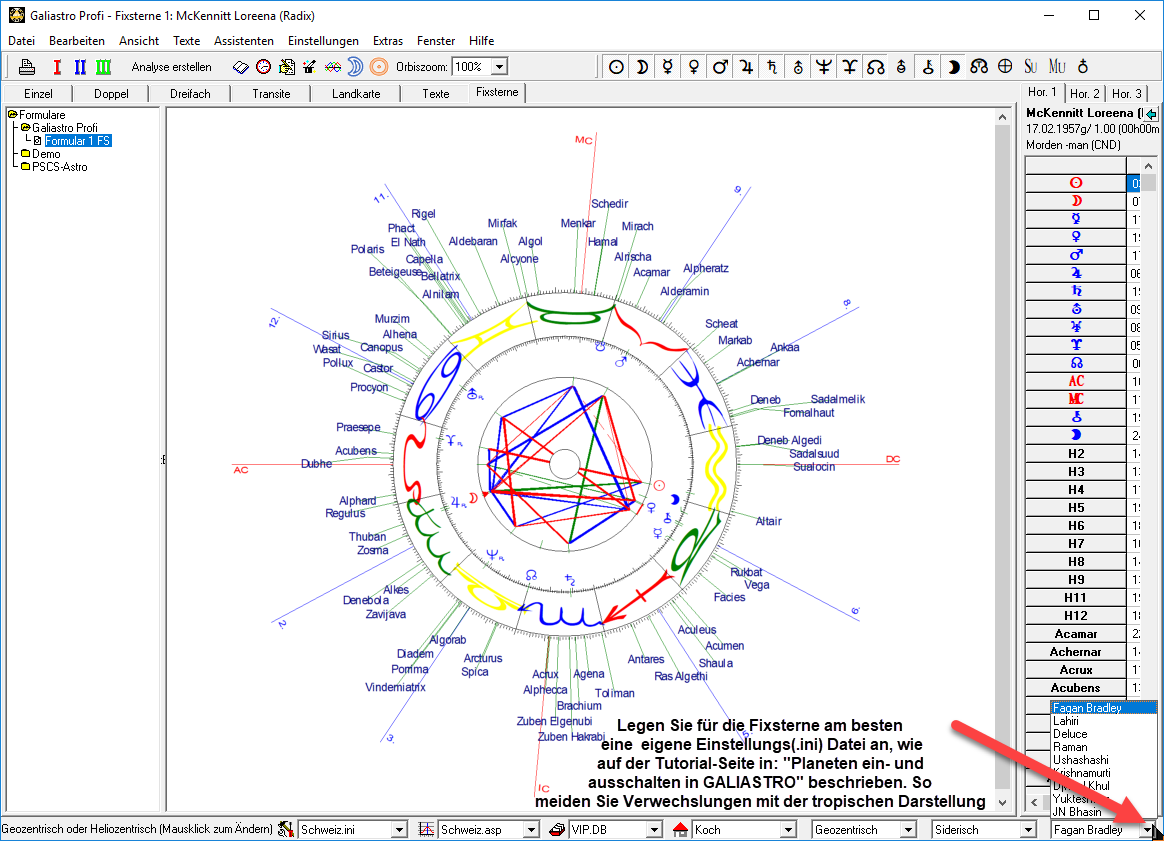Click the Acamar row header in table
Viewport: 1164px width, 841px height.
pos(1076,633)
